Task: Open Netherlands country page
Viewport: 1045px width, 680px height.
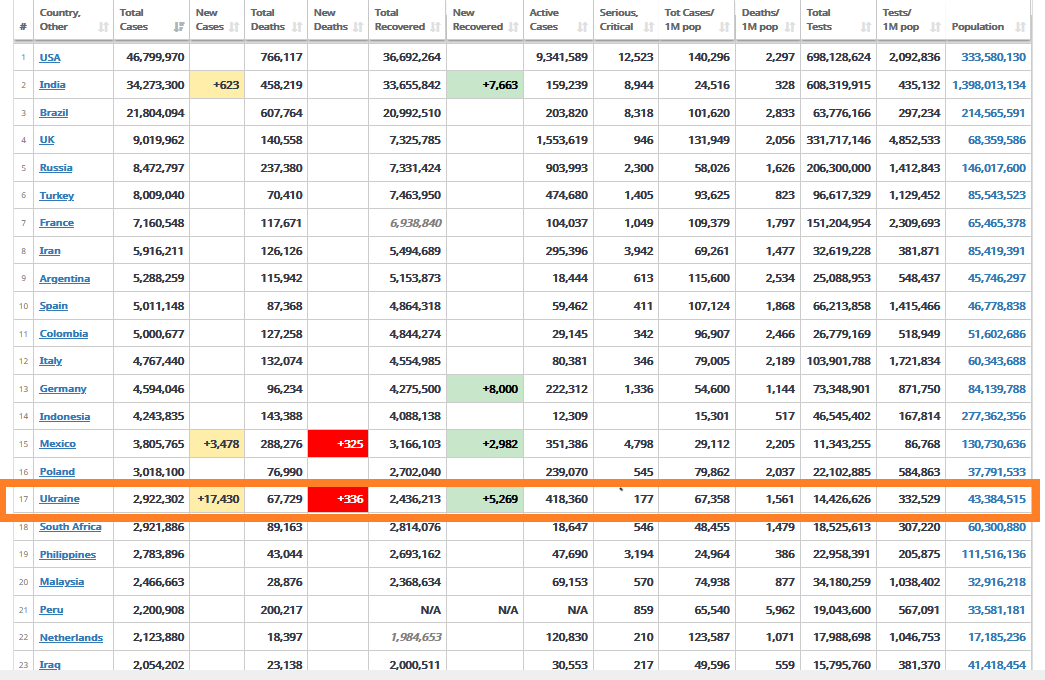Action: pyautogui.click(x=71, y=637)
